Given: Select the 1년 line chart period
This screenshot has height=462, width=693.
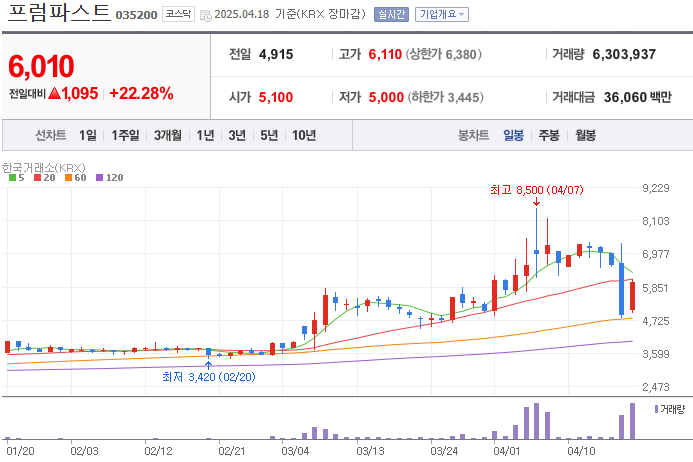Looking at the screenshot, I should click(205, 135).
